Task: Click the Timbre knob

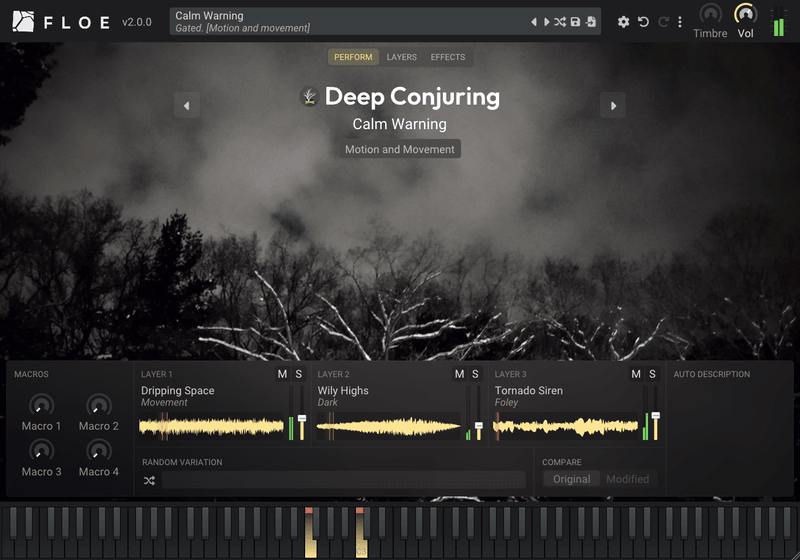Action: click(x=710, y=14)
